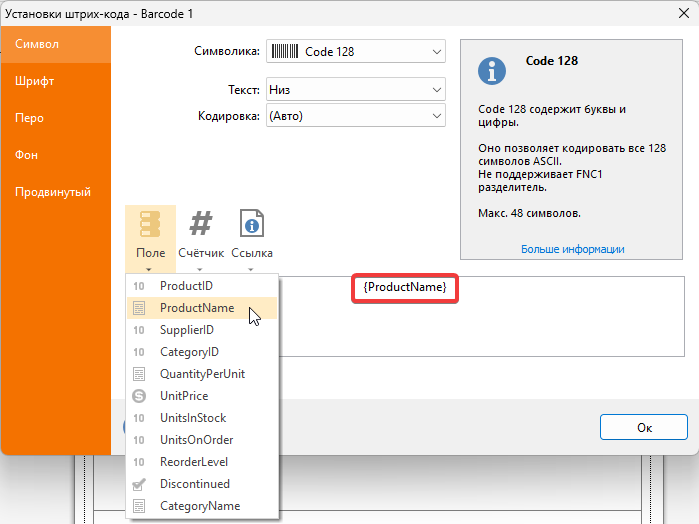Open the Фон tab
699x524 pixels.
pos(27,155)
